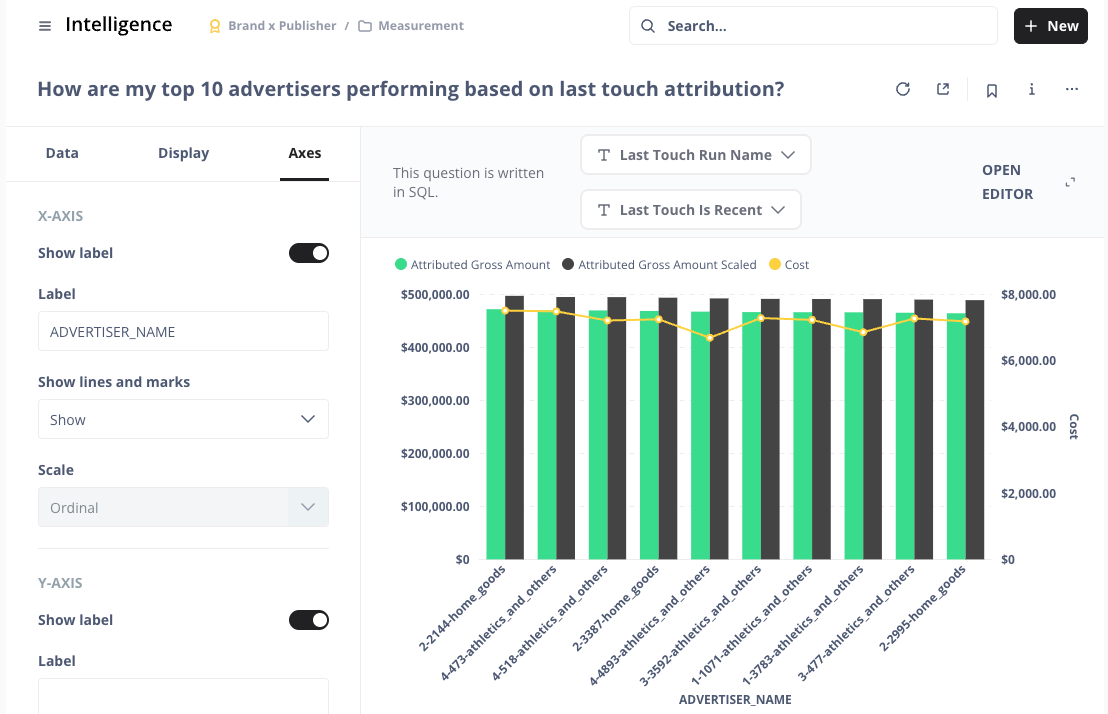
Task: Expand Last Touch Run Name filter
Action: (x=695, y=155)
